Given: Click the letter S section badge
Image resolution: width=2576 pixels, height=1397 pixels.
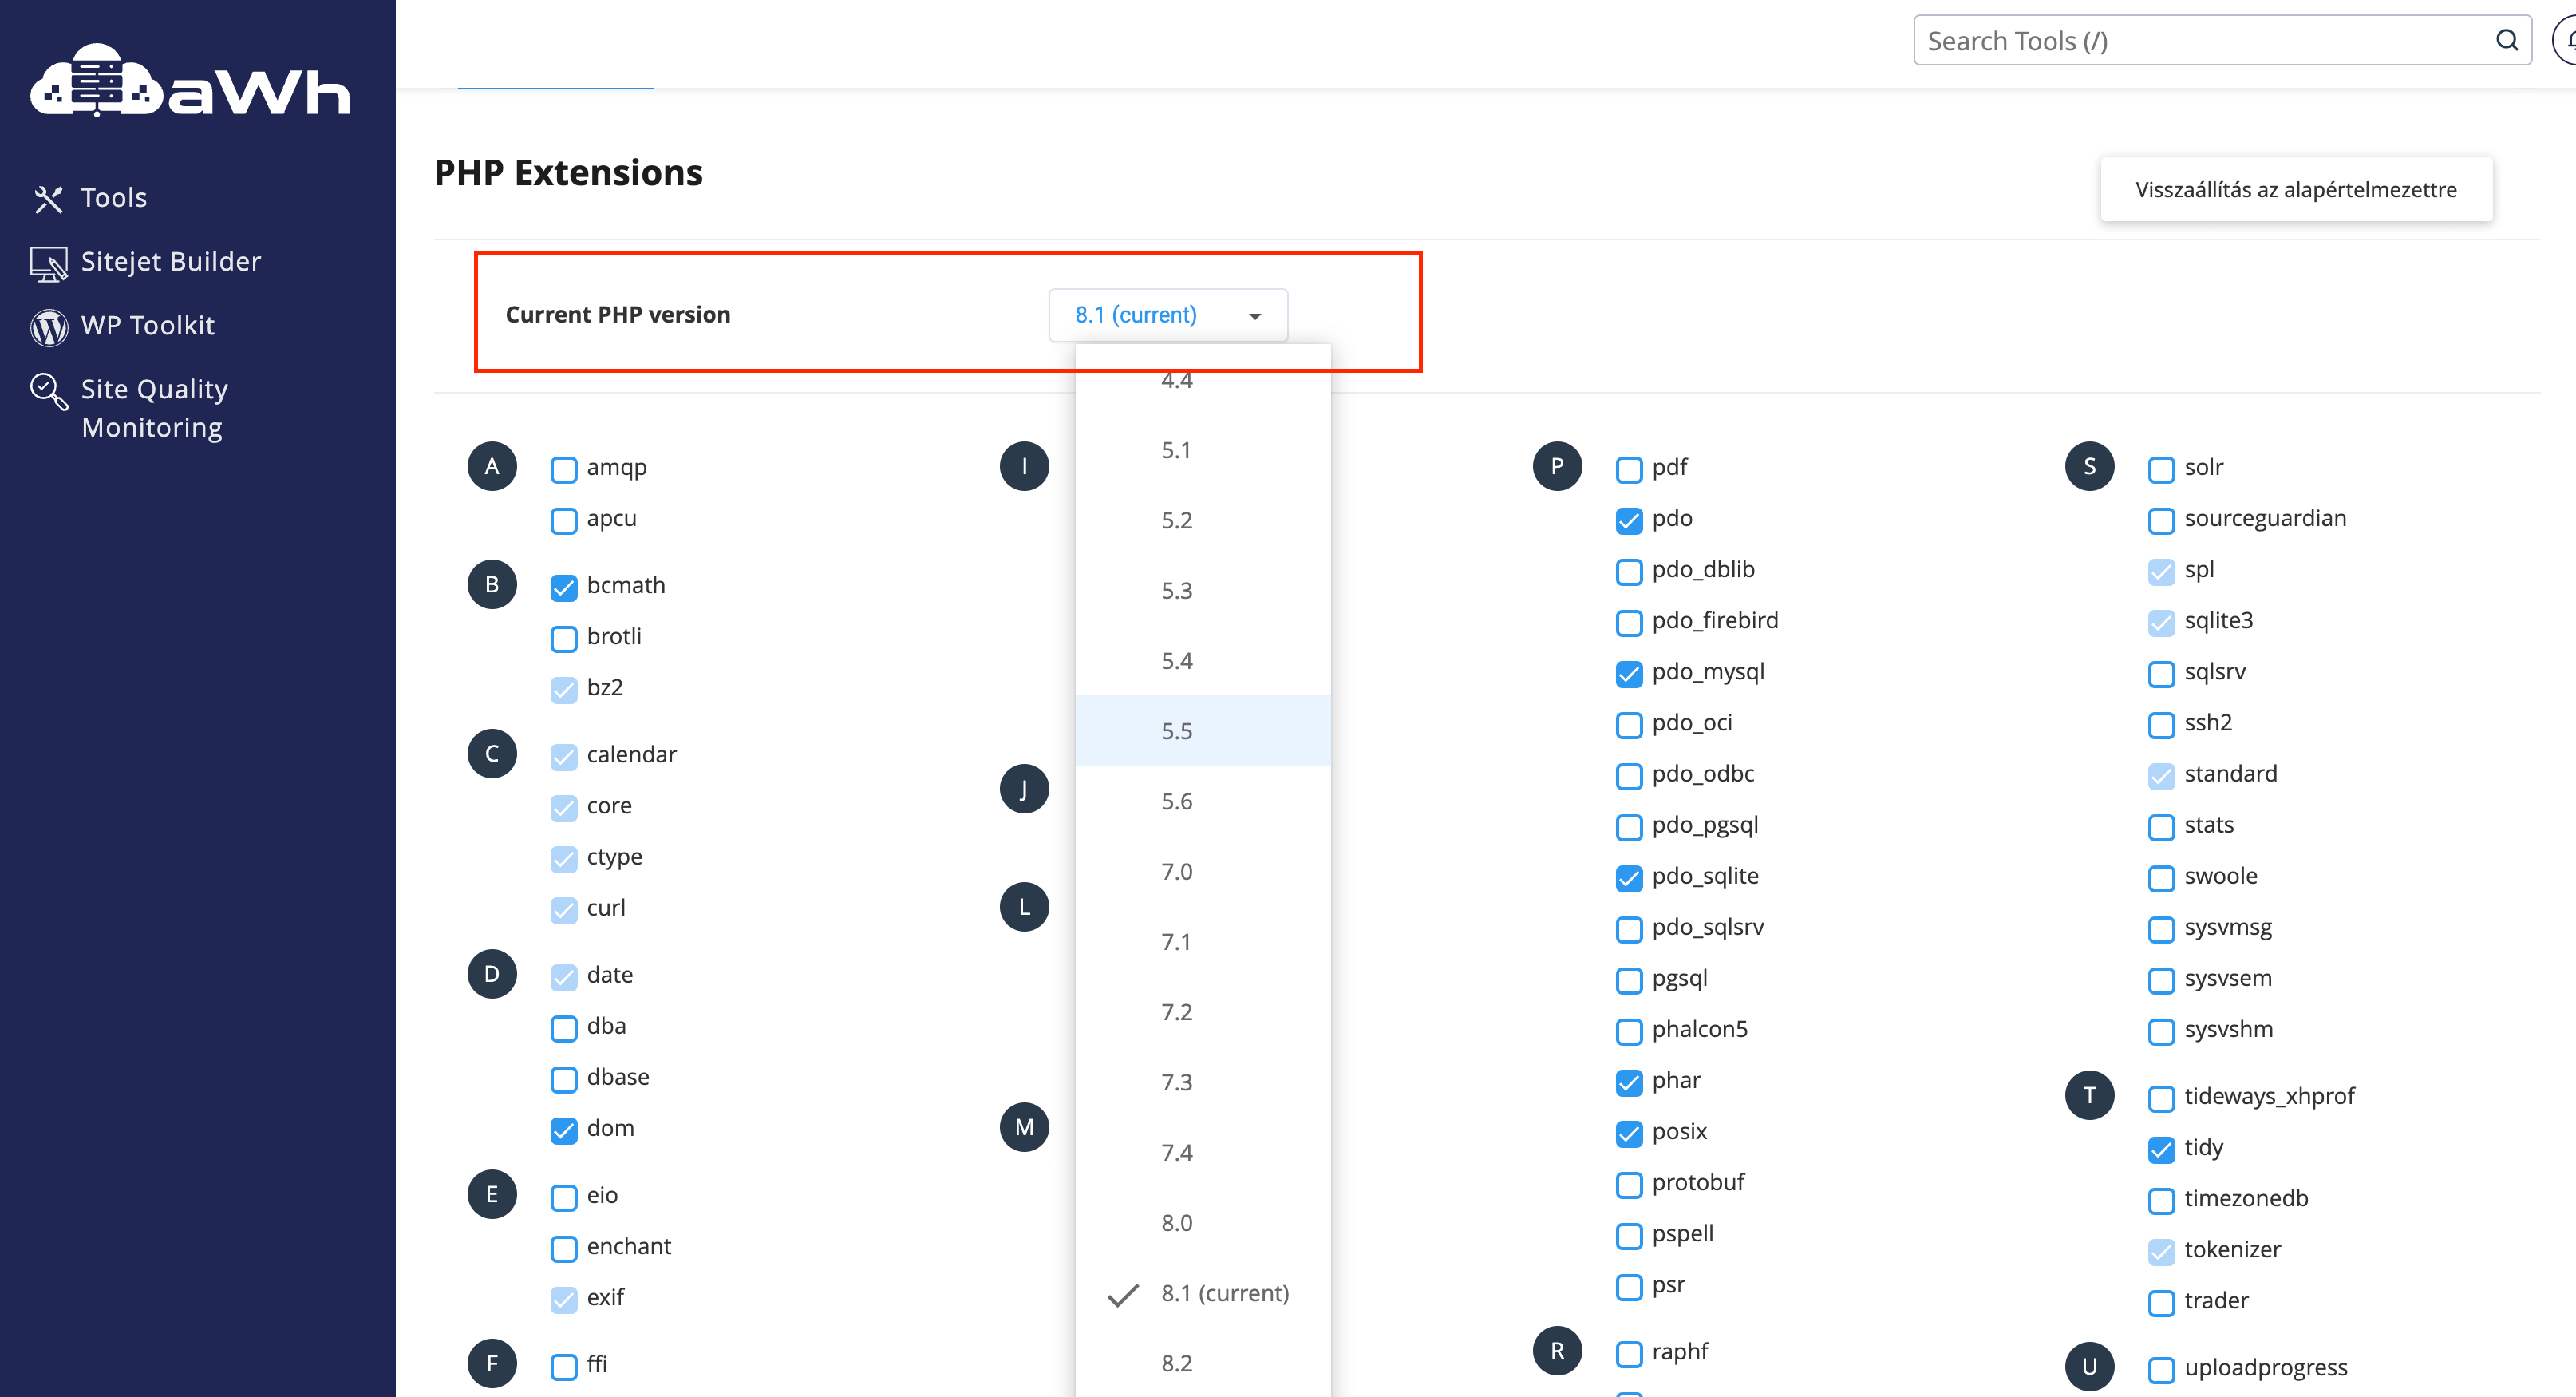Looking at the screenshot, I should 2089,466.
